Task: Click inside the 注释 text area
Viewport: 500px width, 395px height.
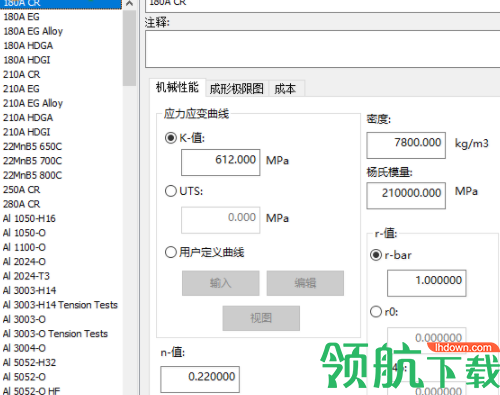Action: 323,49
